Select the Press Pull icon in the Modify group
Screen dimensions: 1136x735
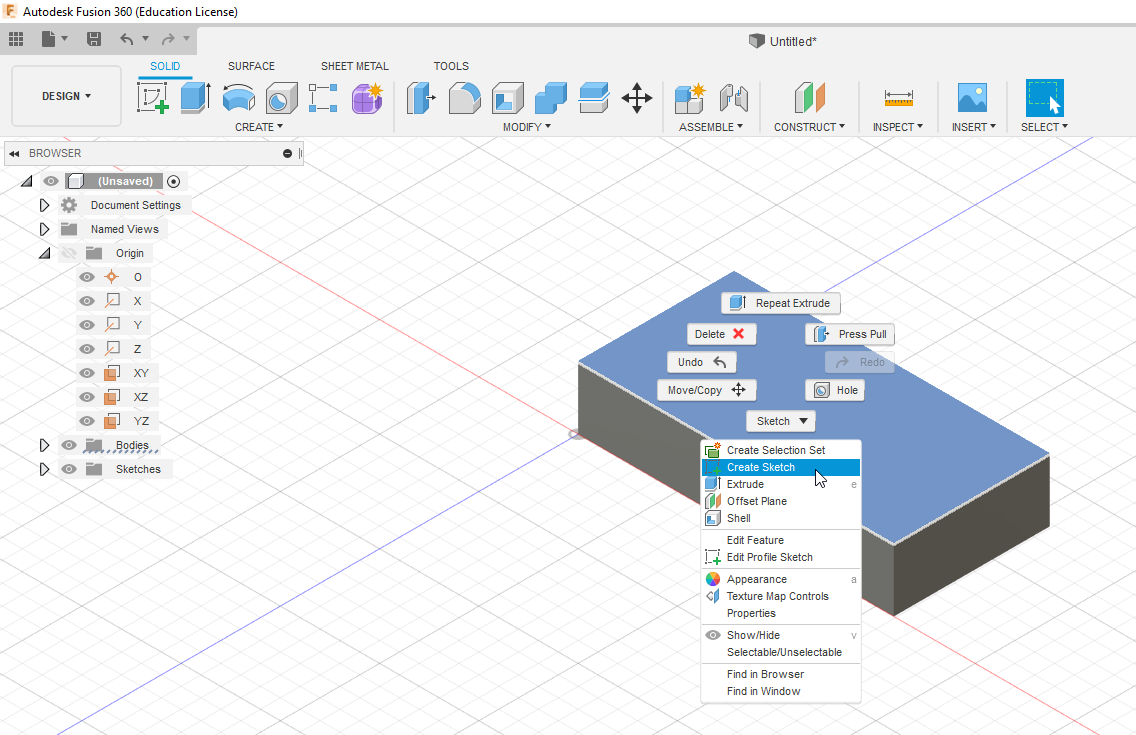click(x=421, y=98)
